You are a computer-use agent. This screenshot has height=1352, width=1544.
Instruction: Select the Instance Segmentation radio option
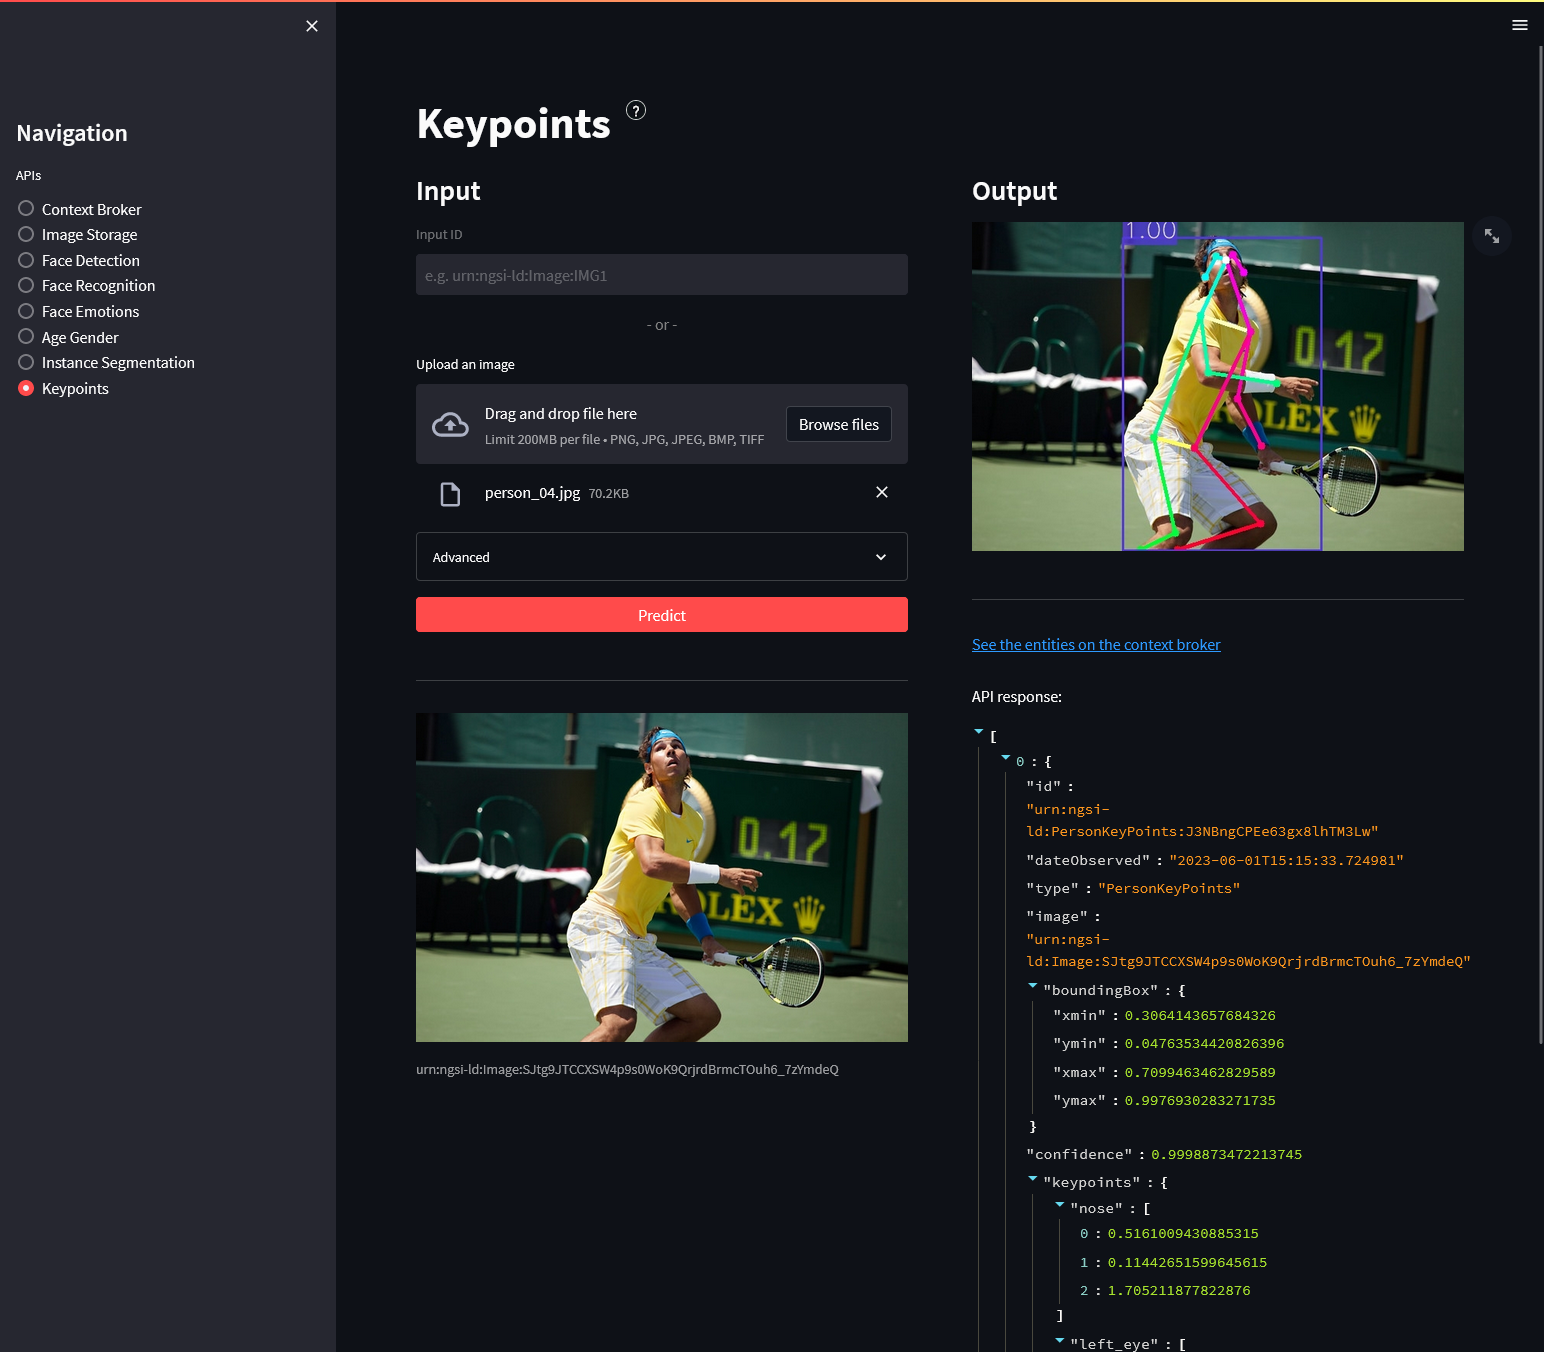106,362
